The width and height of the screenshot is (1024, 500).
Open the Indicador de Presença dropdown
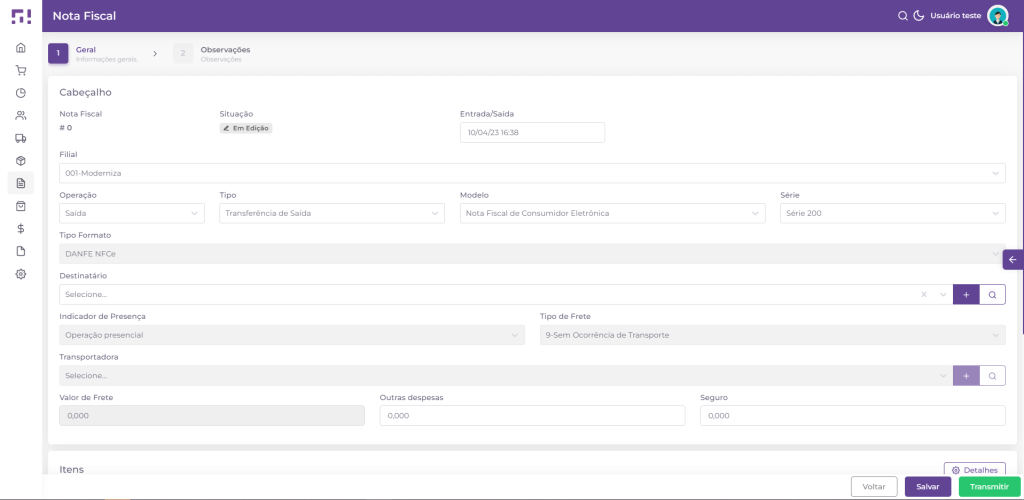[292, 335]
